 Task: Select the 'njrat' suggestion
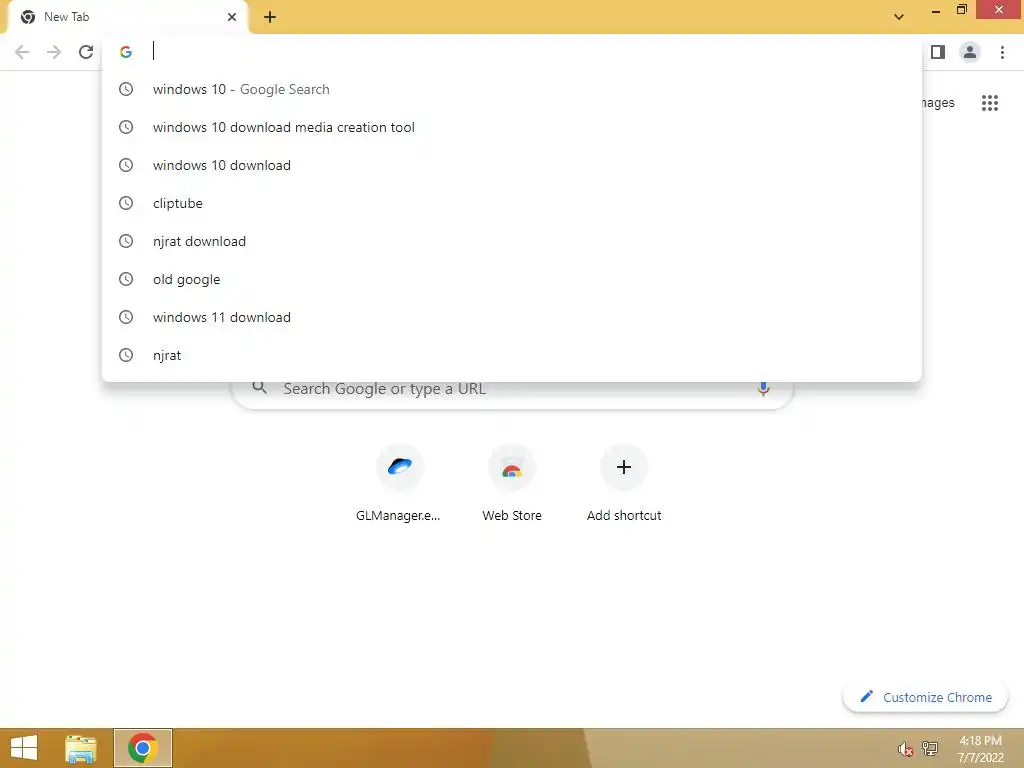(x=511, y=355)
